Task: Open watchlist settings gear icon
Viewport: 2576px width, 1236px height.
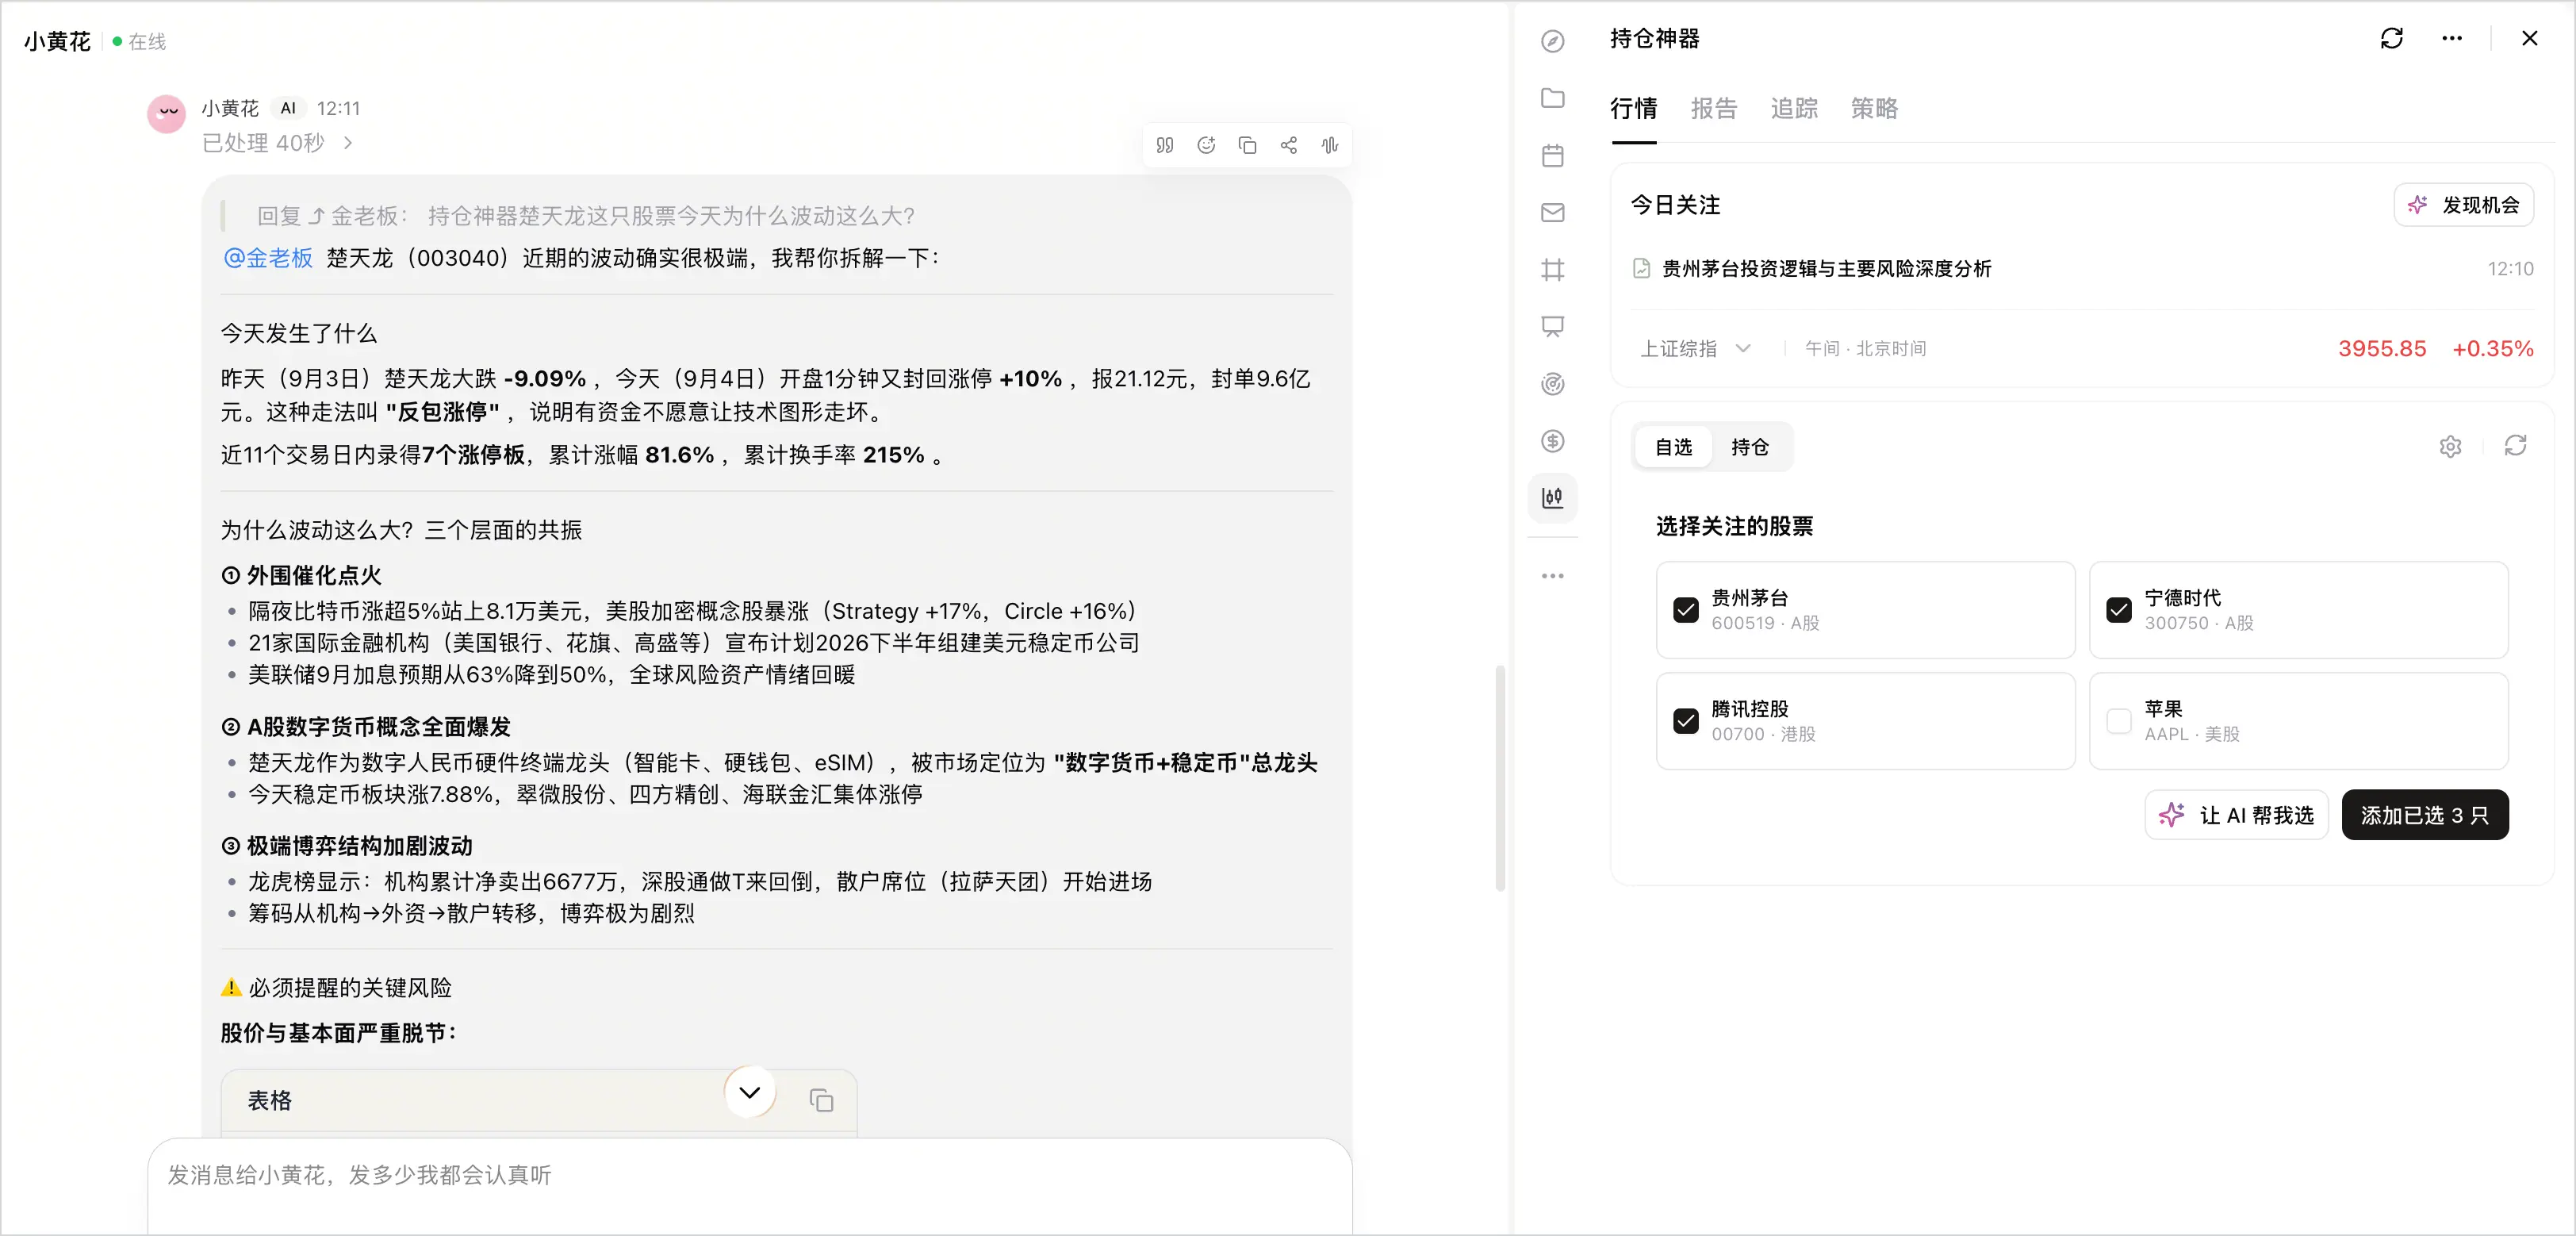Action: point(2450,446)
